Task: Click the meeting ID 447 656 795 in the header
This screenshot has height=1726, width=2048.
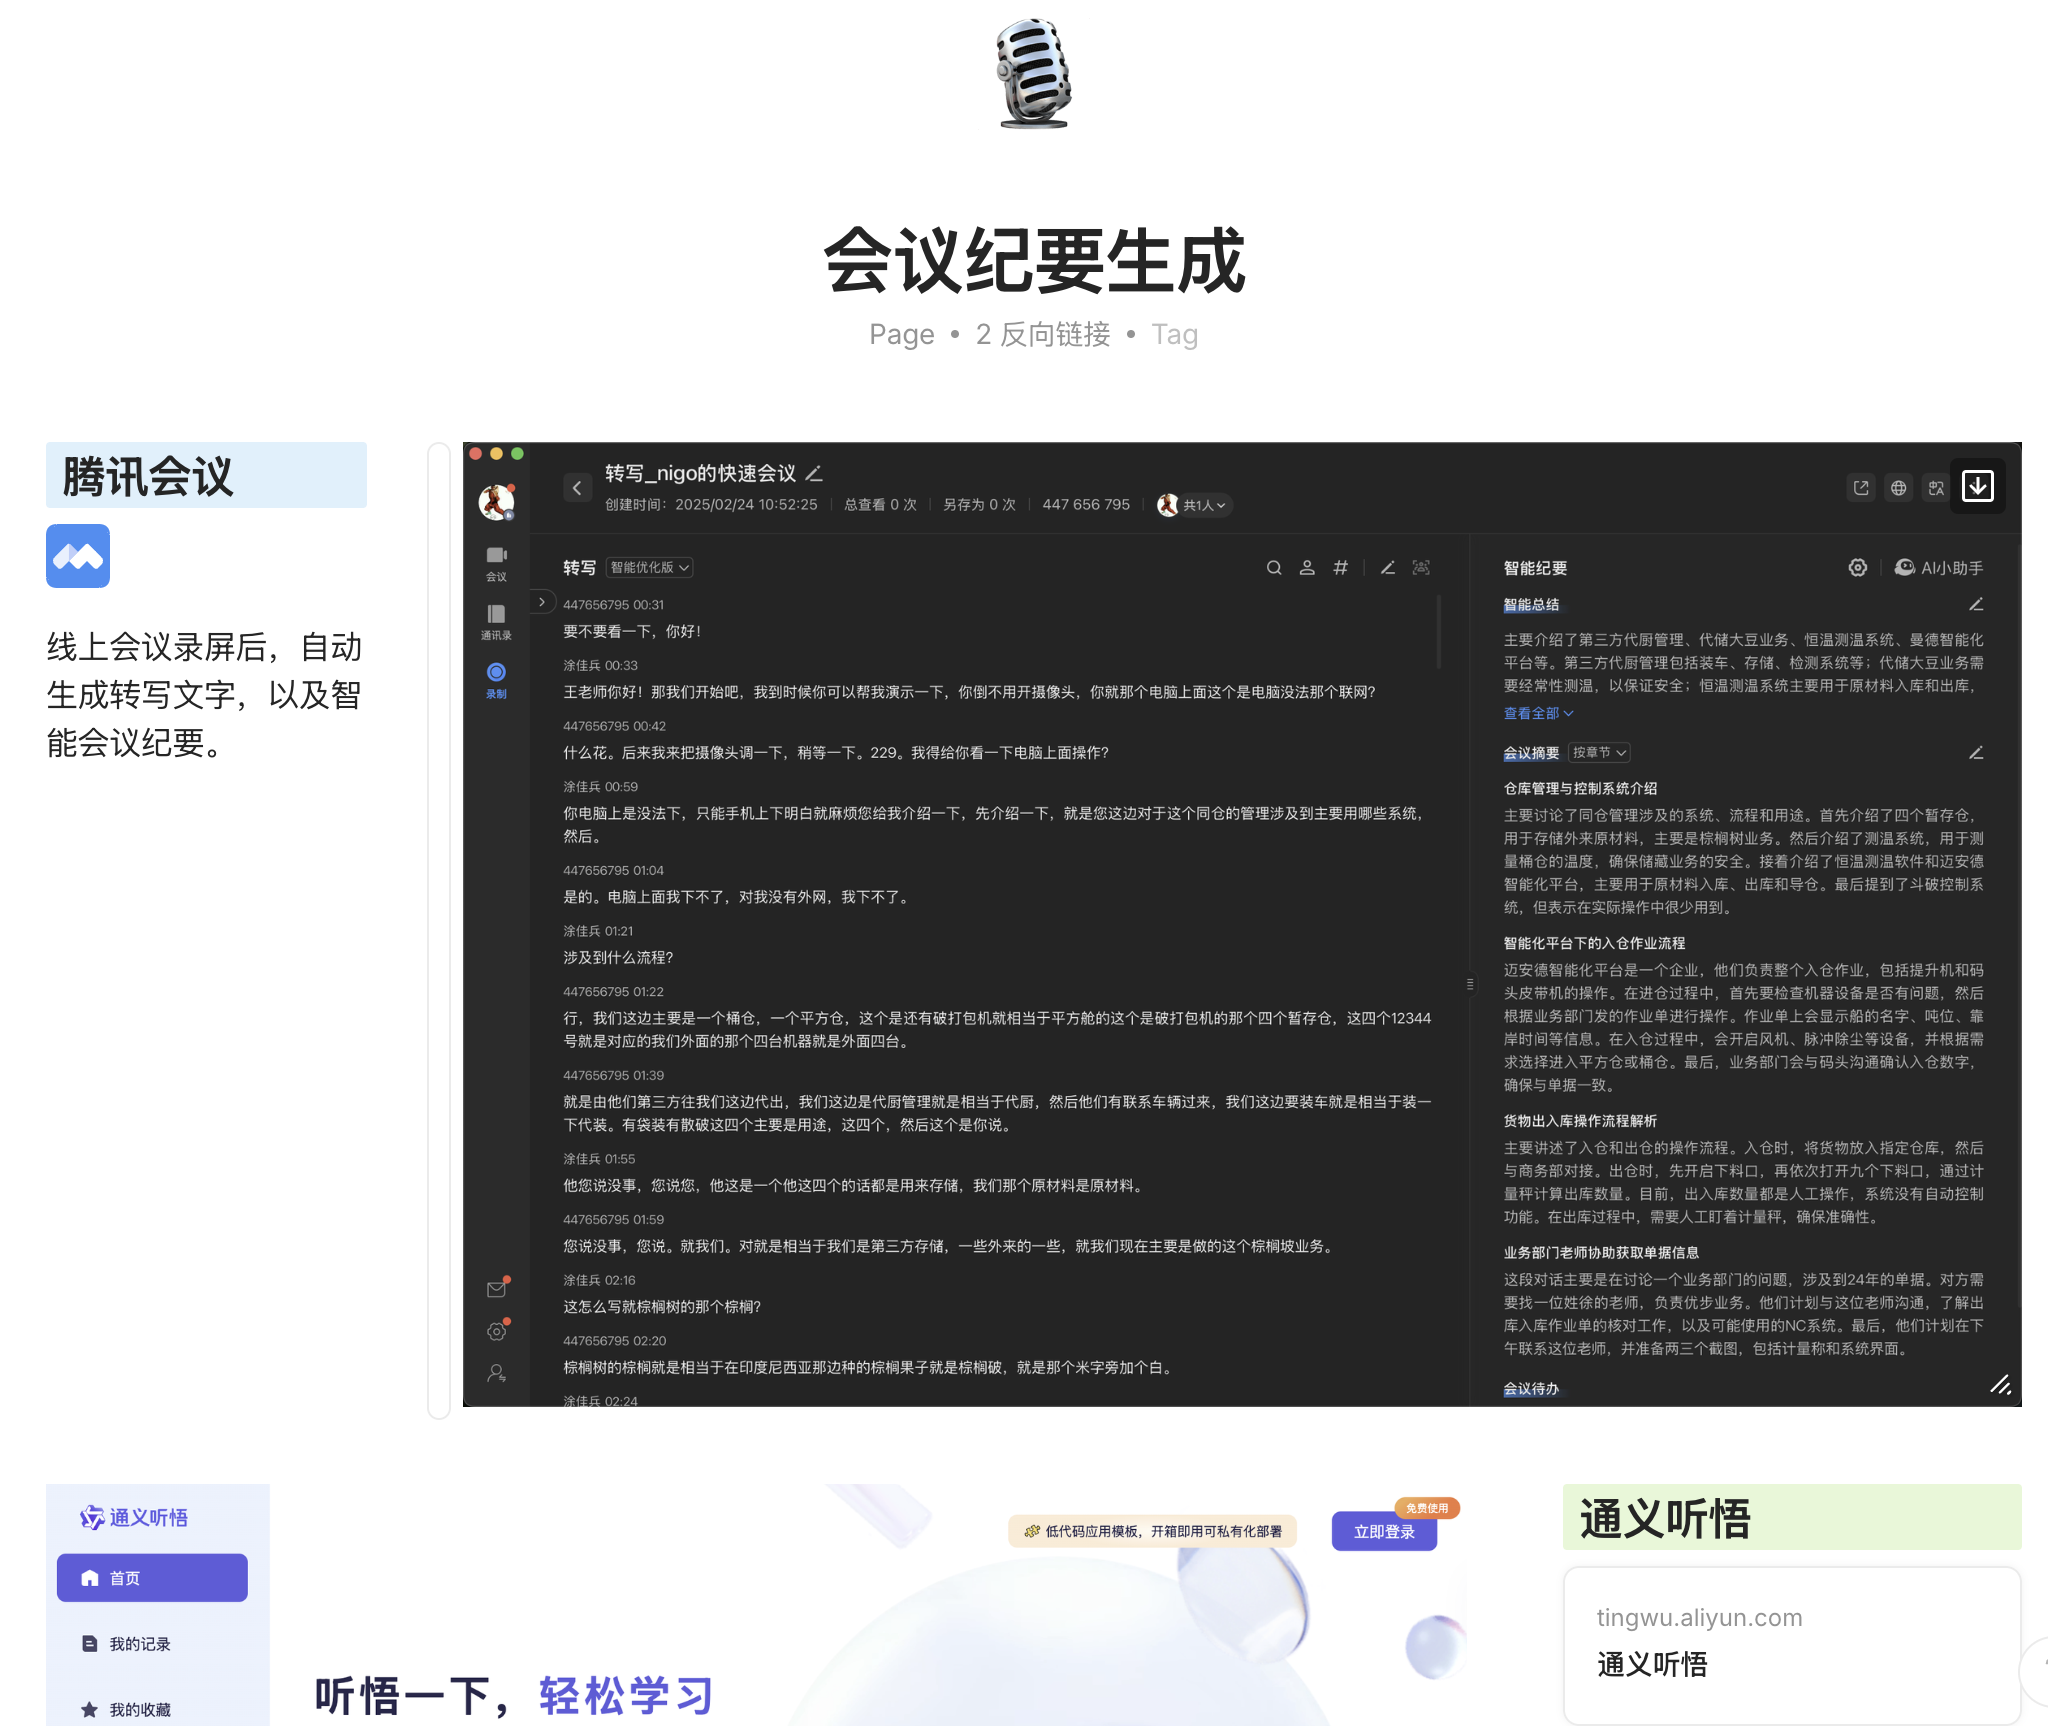Action: (x=1086, y=505)
